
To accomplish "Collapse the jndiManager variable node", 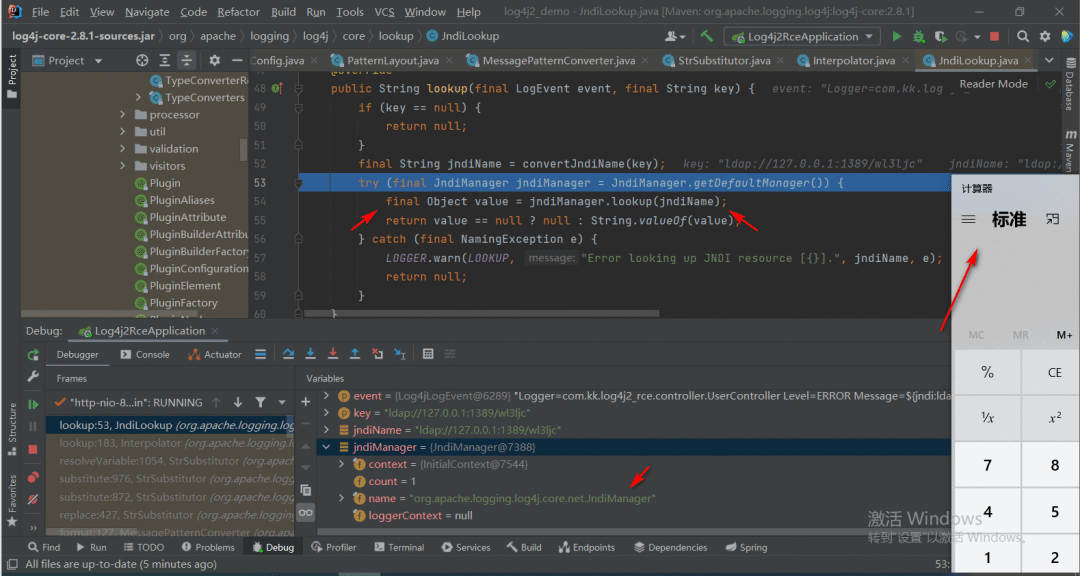I will pos(327,447).
